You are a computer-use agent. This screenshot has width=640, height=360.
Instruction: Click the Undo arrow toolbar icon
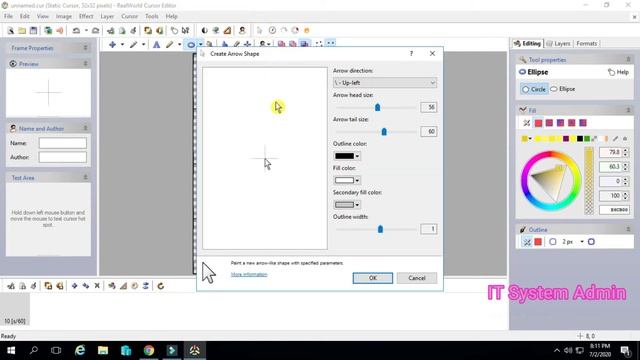(x=76, y=31)
